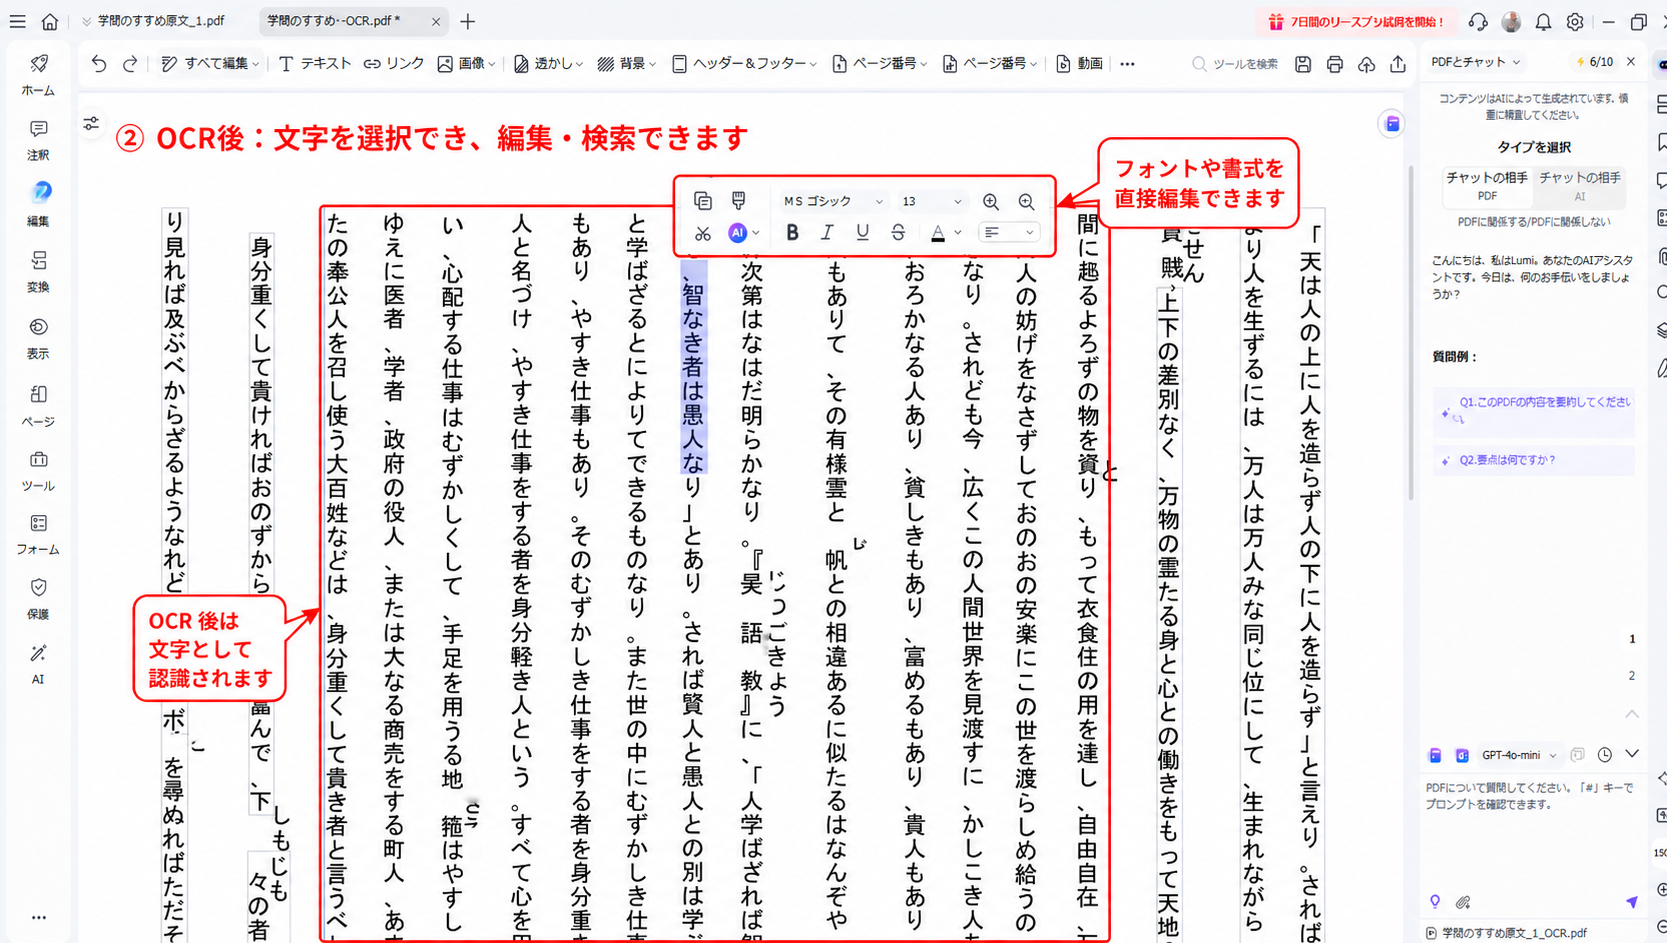Click the Save disk icon
The height and width of the screenshot is (943, 1667).
[1302, 64]
